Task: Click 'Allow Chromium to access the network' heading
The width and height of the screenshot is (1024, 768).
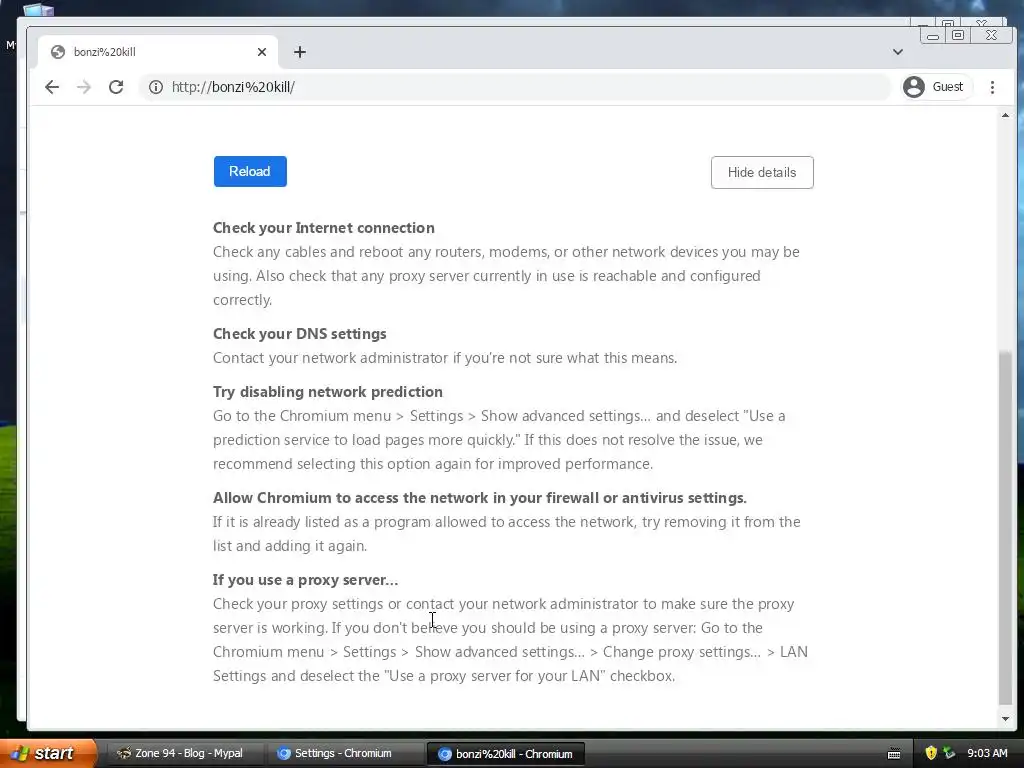Action: [x=480, y=498]
